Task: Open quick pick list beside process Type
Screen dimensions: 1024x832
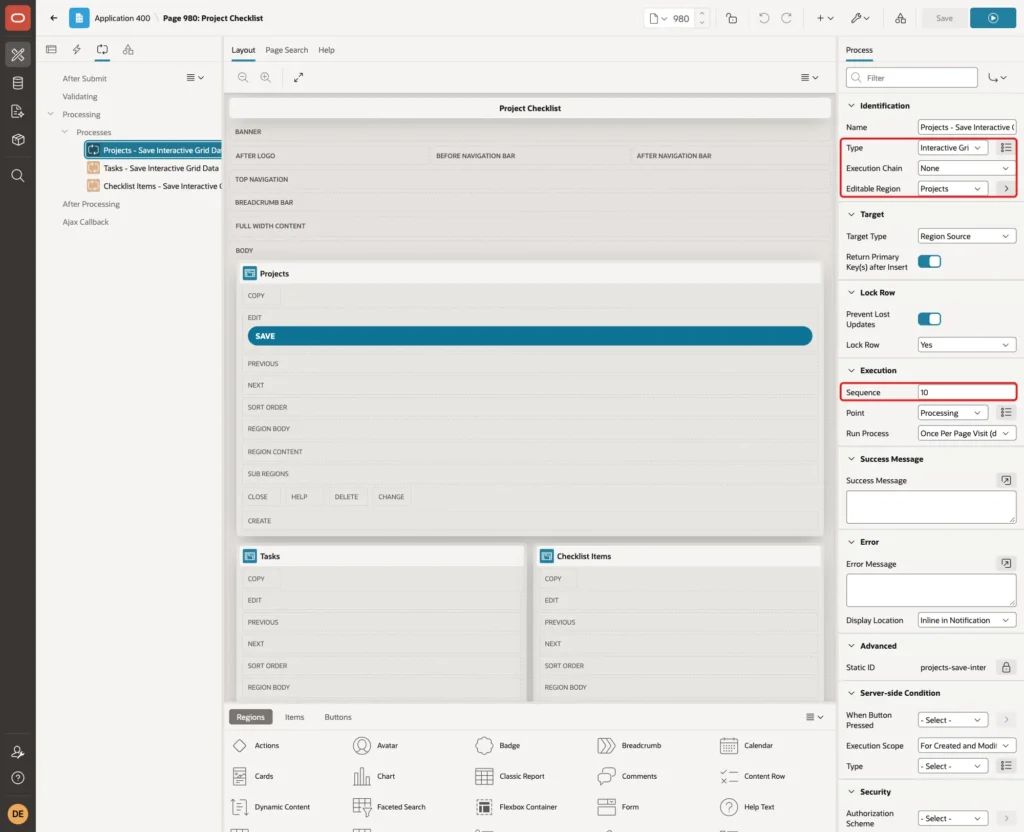Action: point(1006,148)
